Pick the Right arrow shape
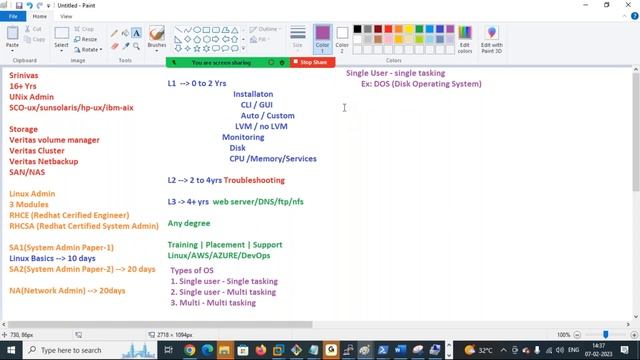Viewport: 640px width, 360px height. [216, 39]
